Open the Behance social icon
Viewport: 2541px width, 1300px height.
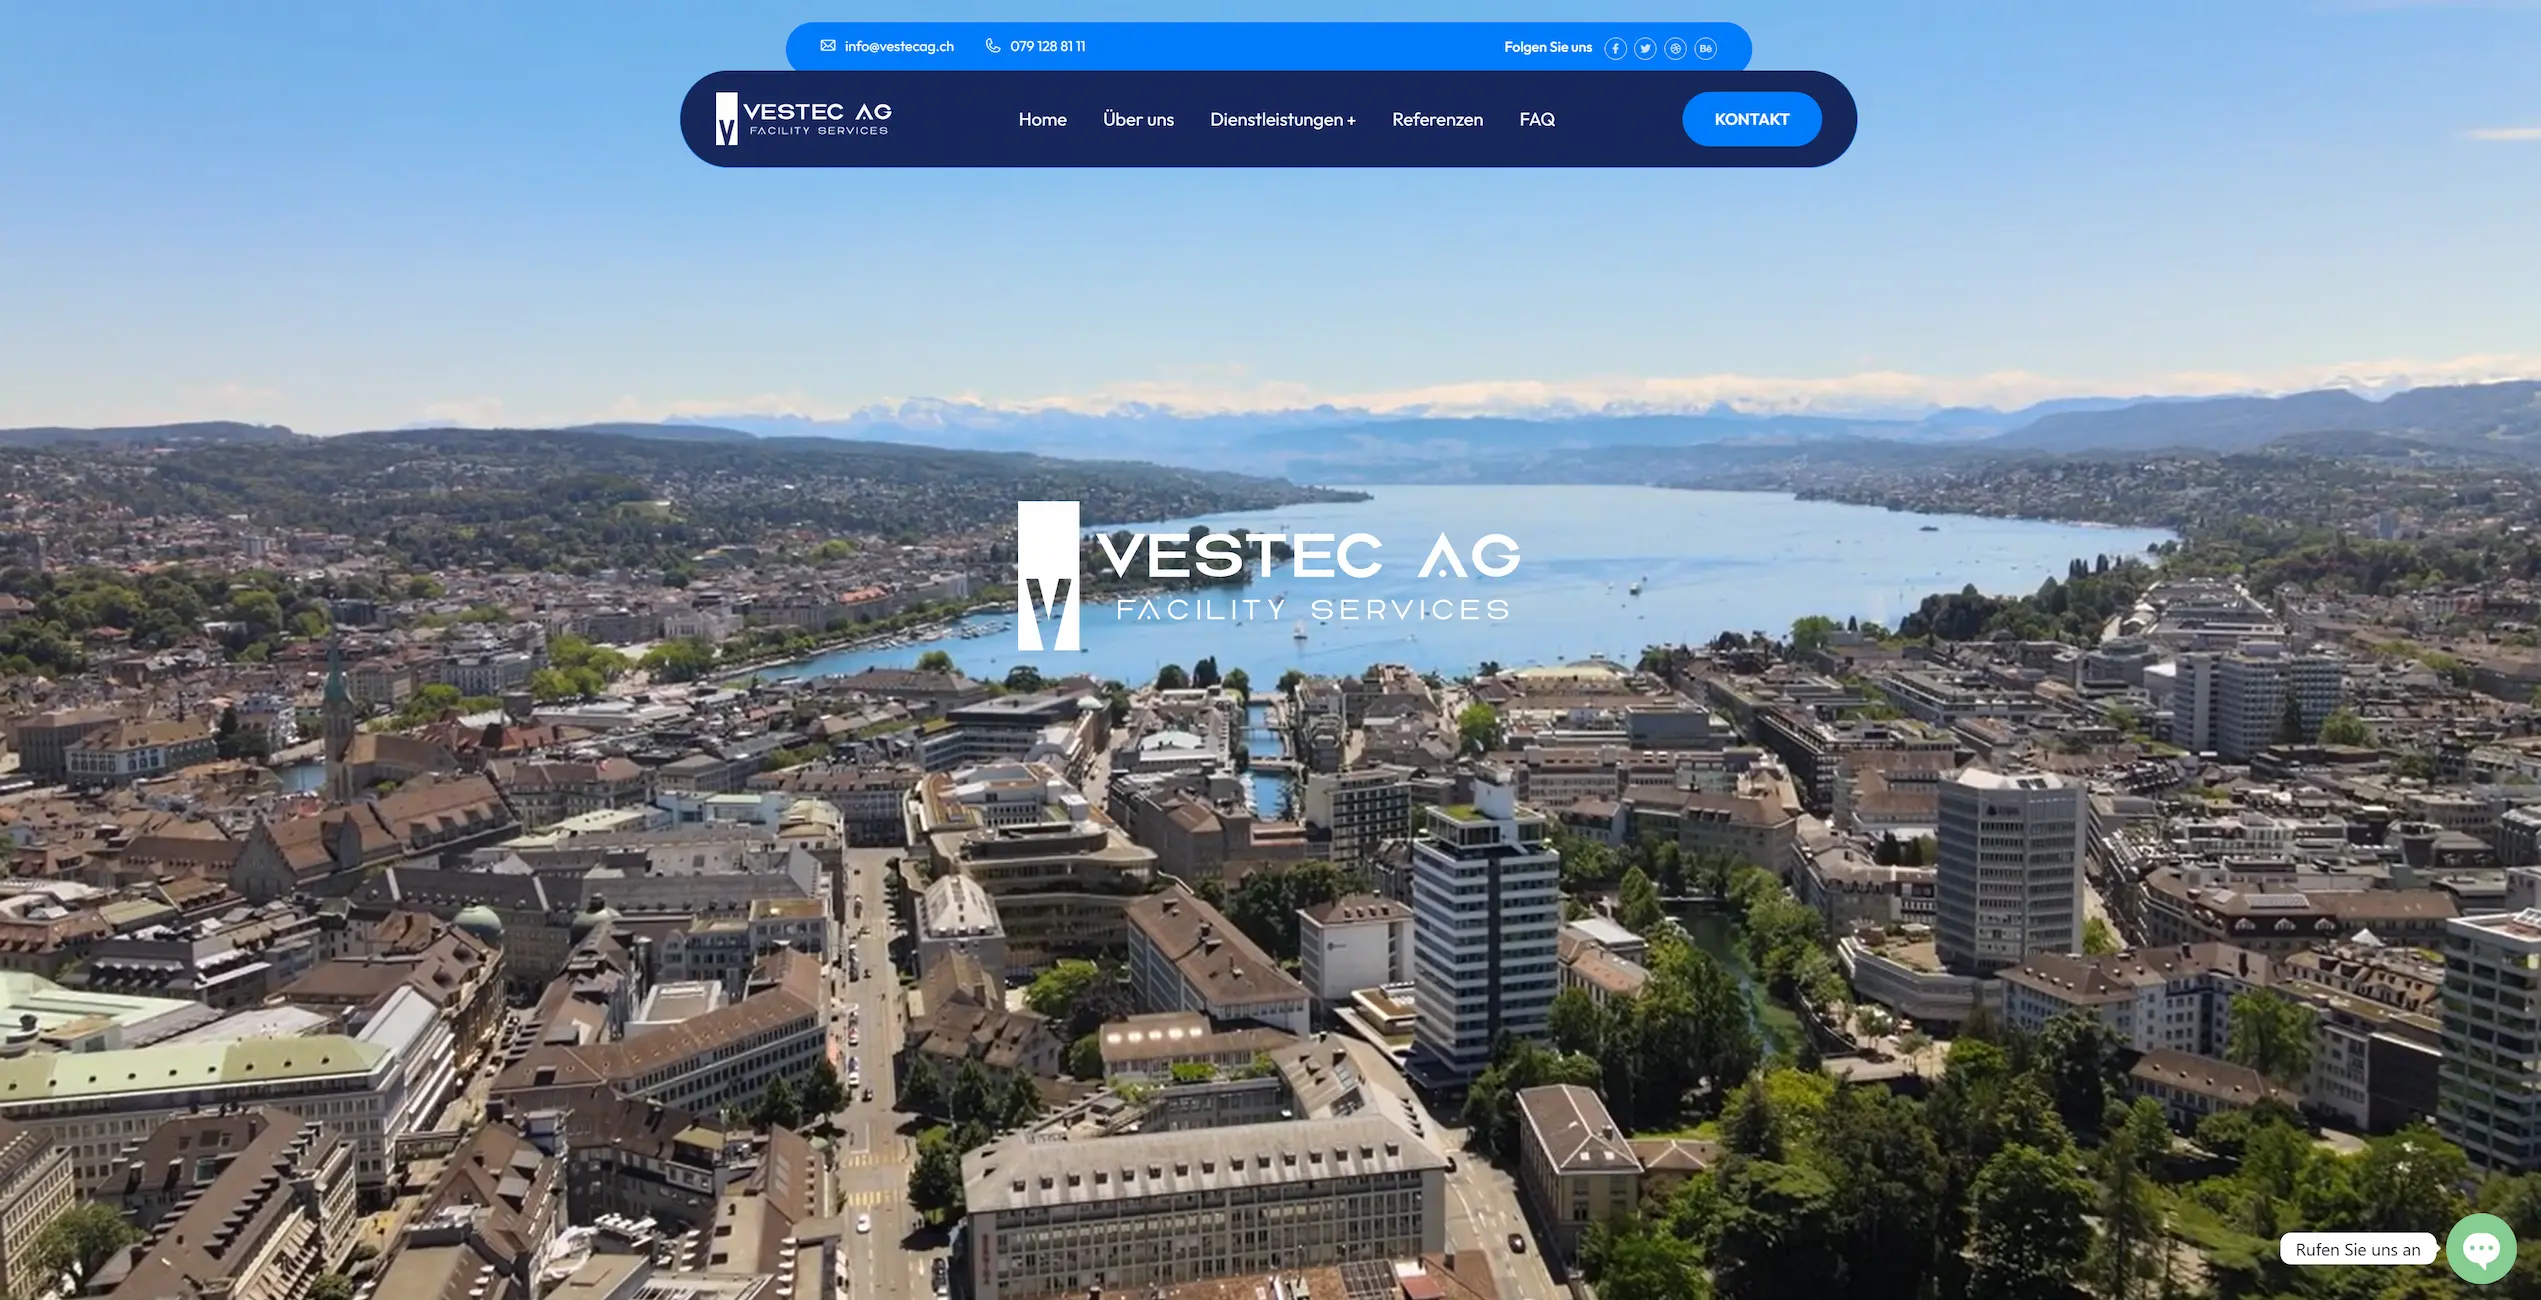1705,48
